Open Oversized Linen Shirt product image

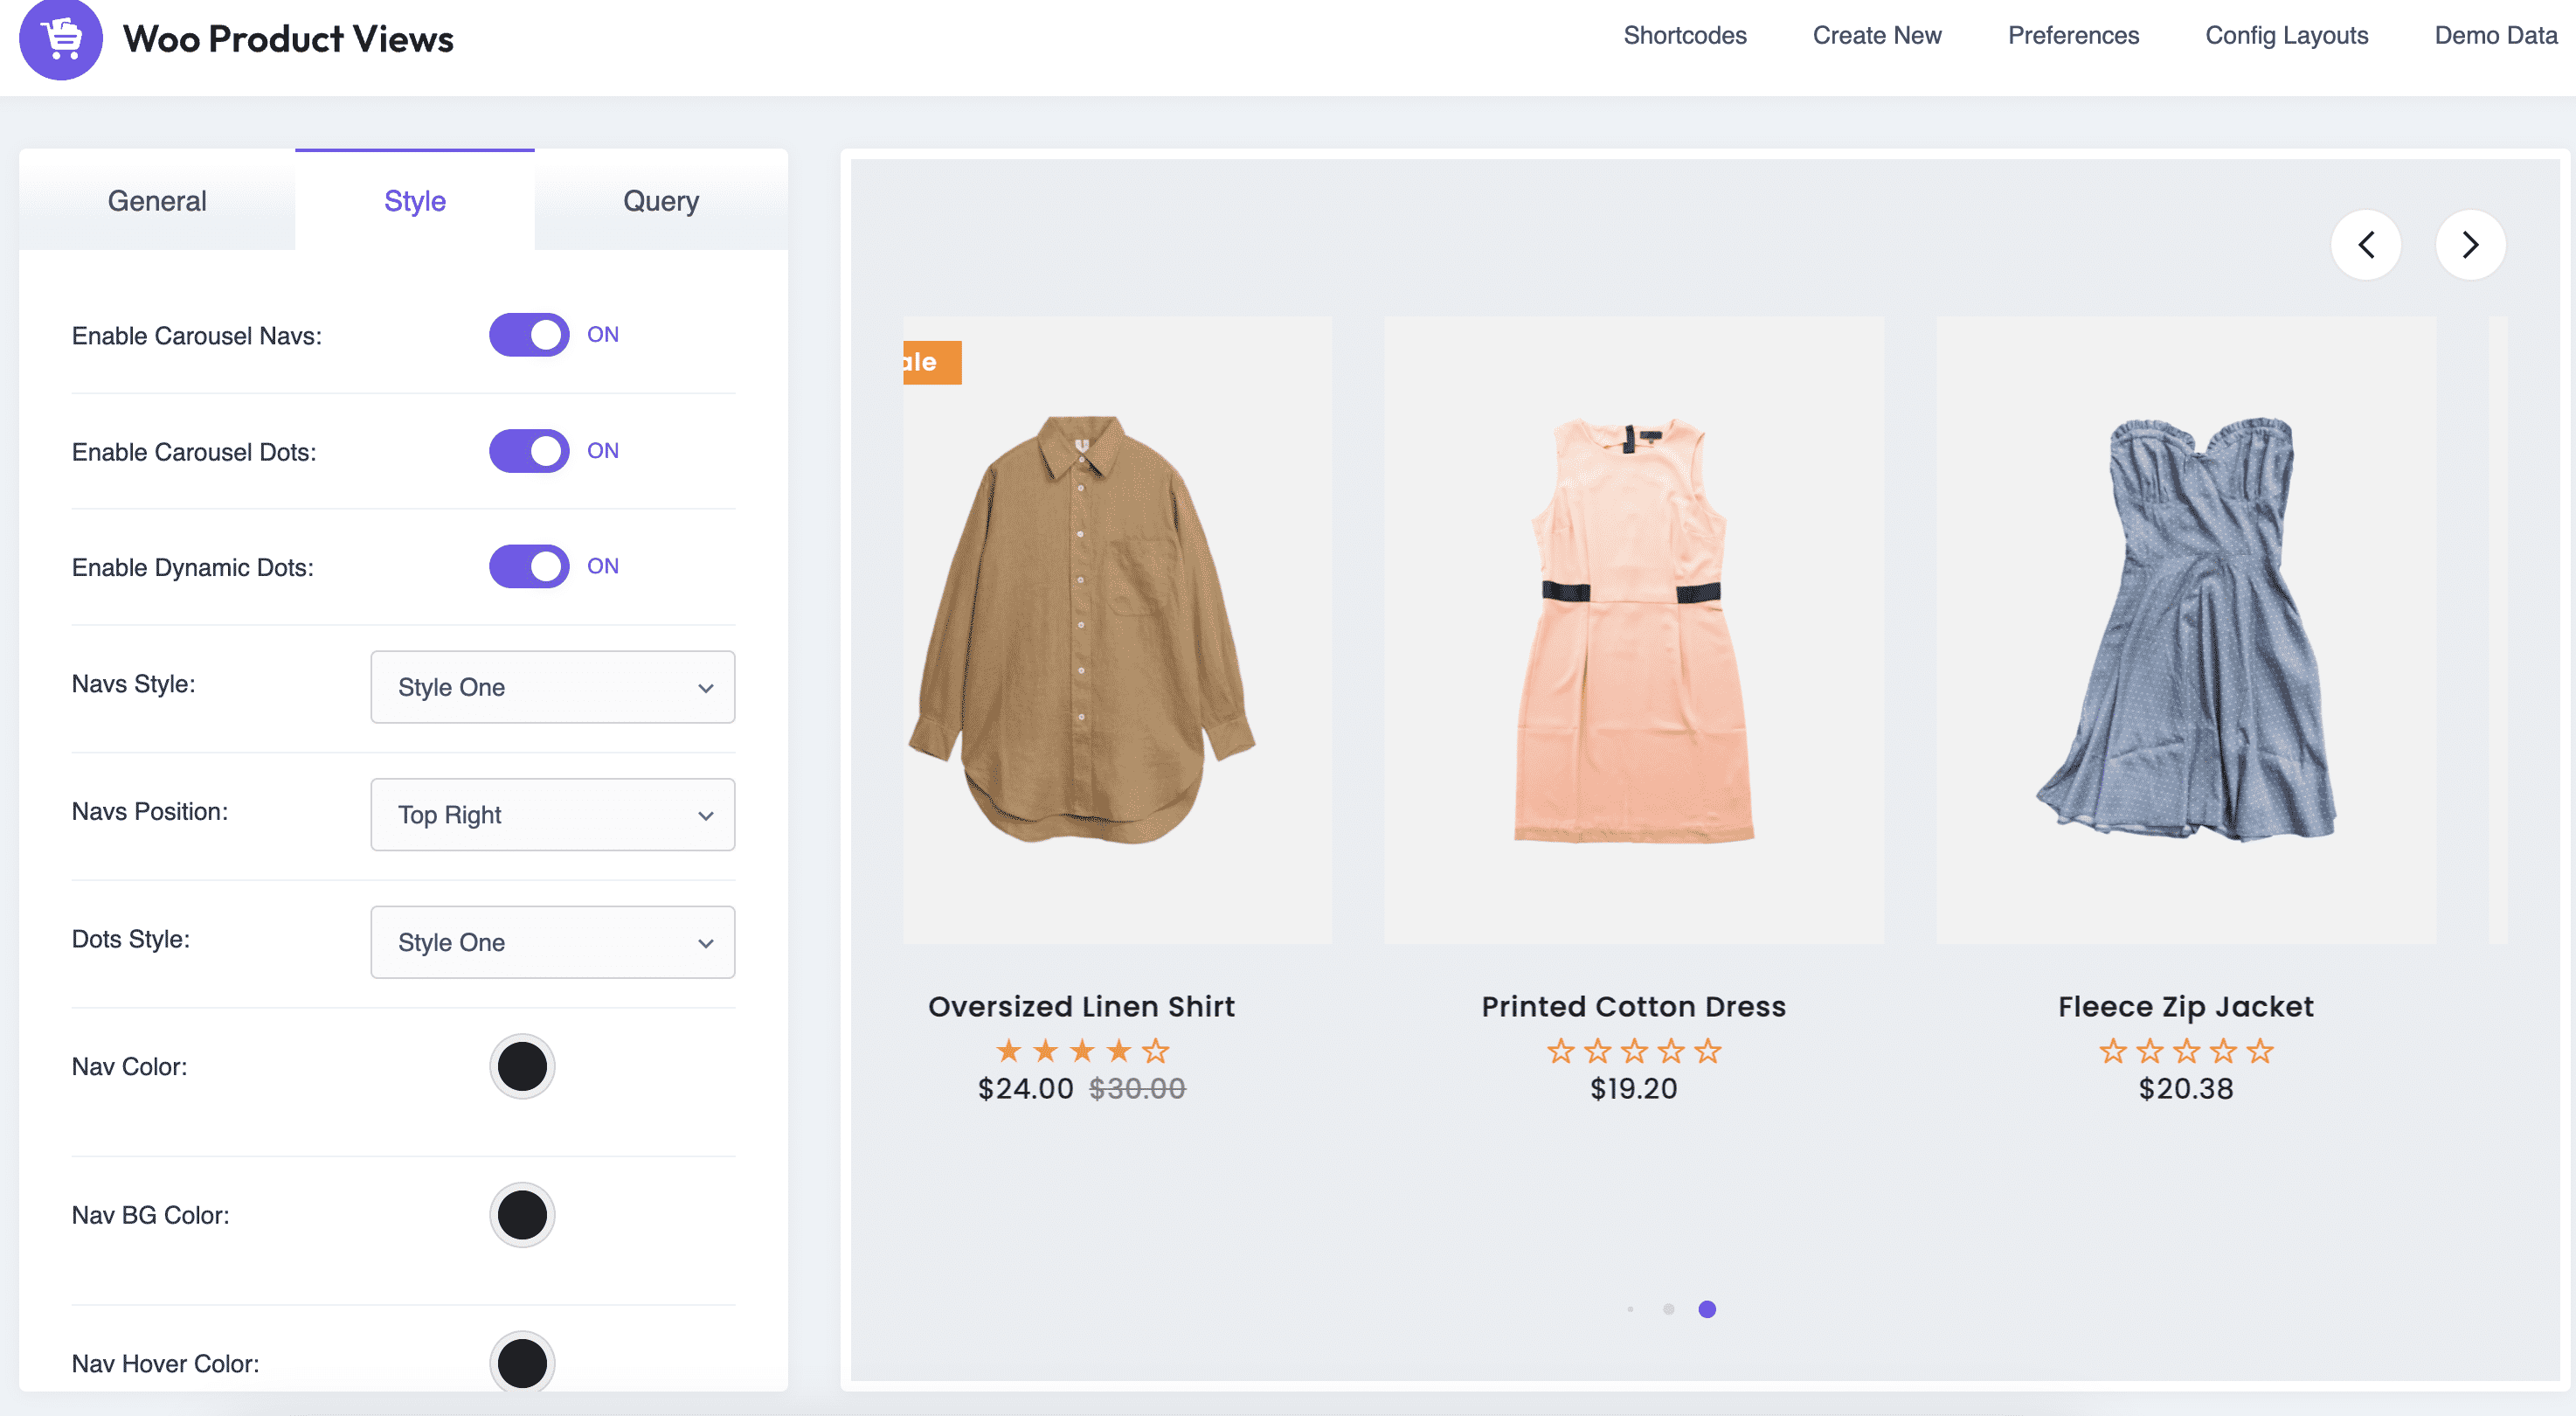tap(1117, 630)
